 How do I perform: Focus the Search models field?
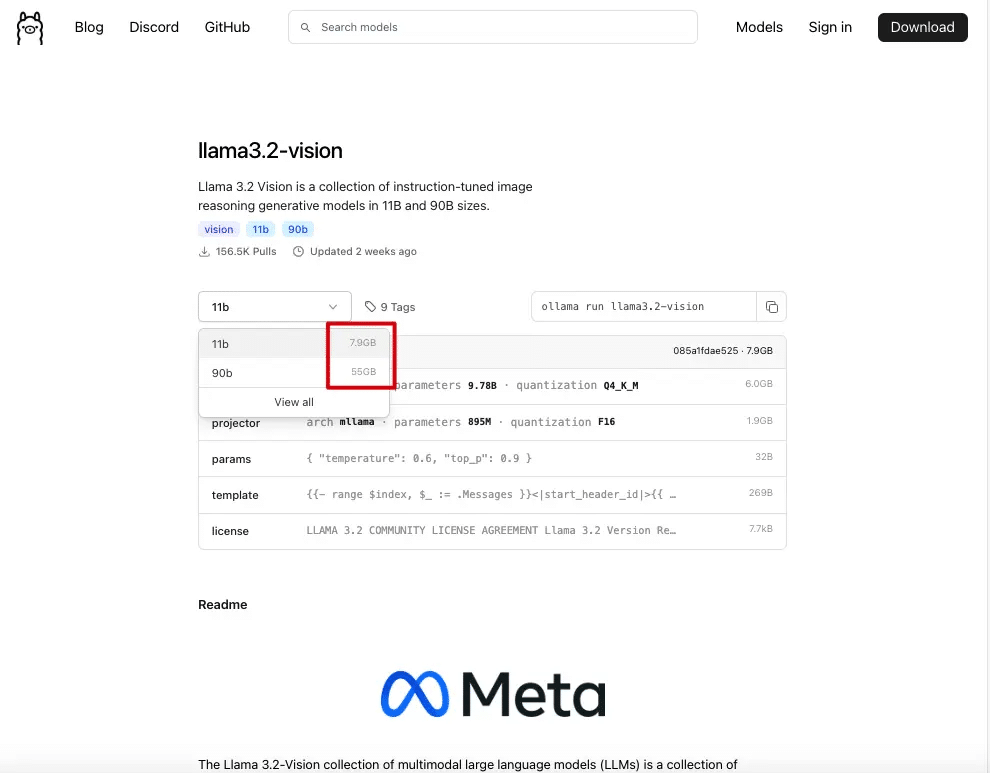pos(492,27)
